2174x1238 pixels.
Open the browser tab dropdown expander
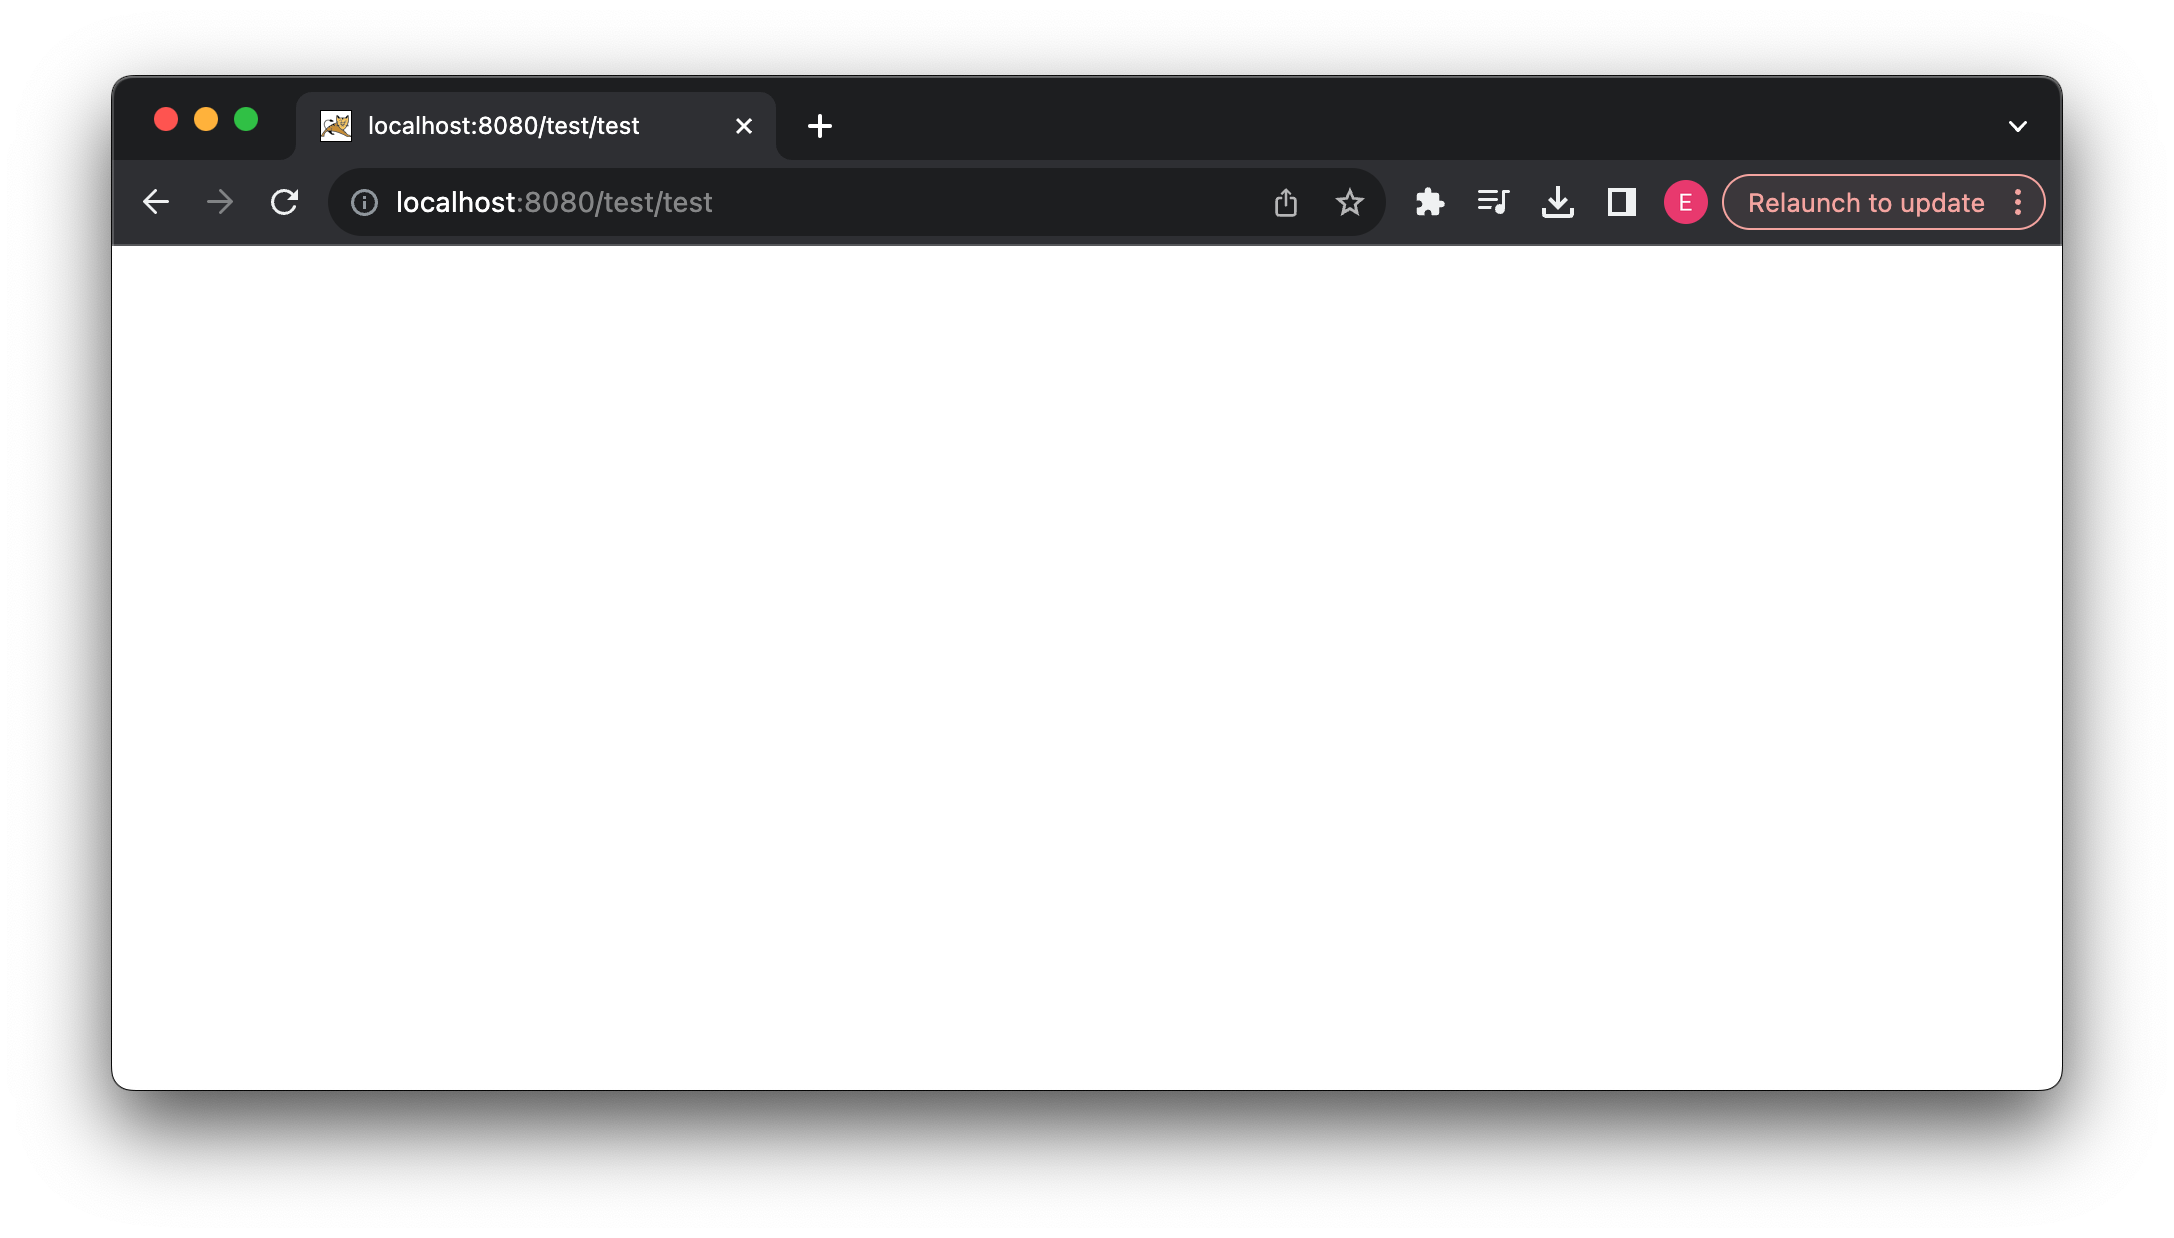pyautogui.click(x=2017, y=125)
